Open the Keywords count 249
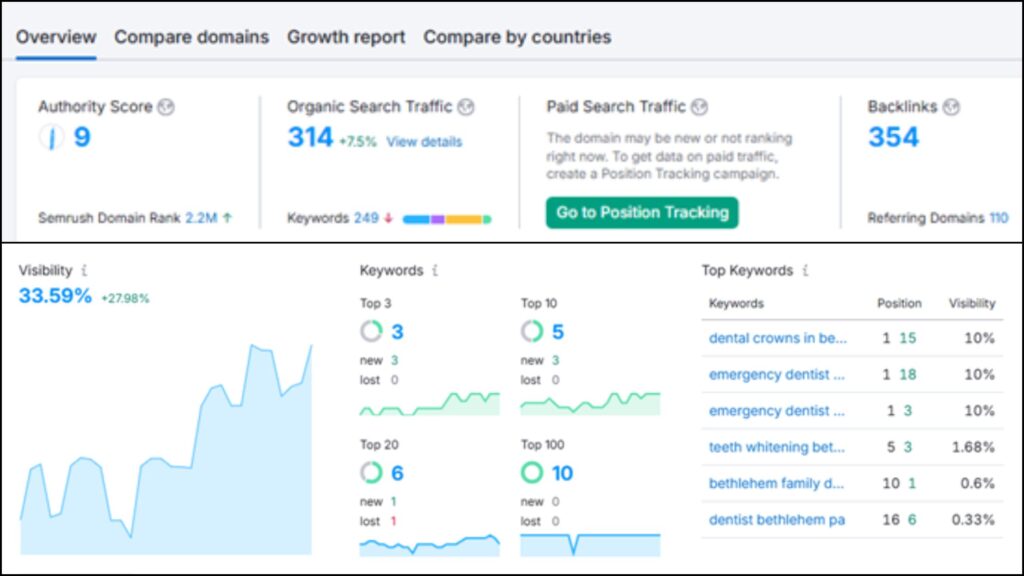Screen dimensions: 1024x576 [366, 218]
